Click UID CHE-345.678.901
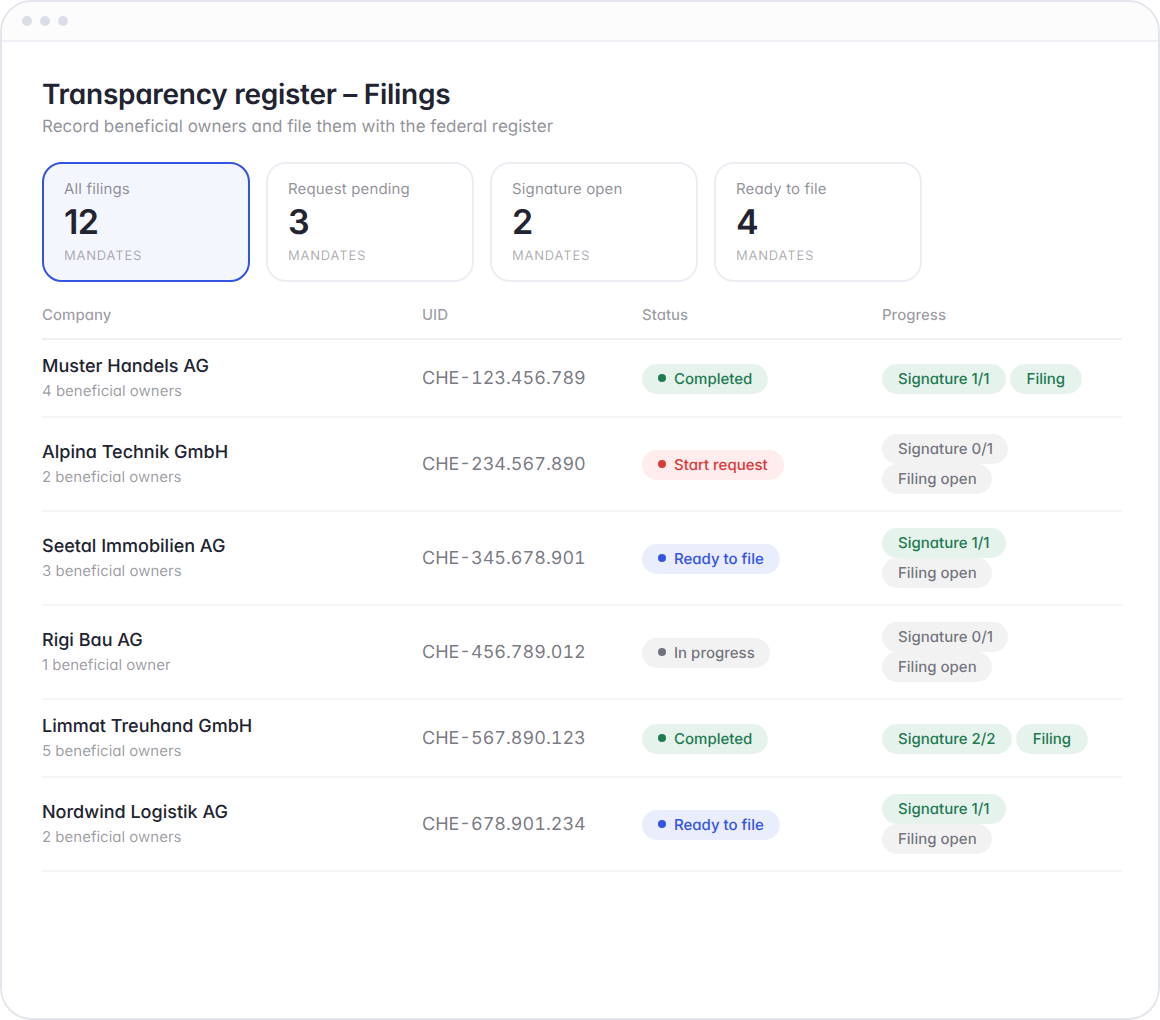 [504, 558]
